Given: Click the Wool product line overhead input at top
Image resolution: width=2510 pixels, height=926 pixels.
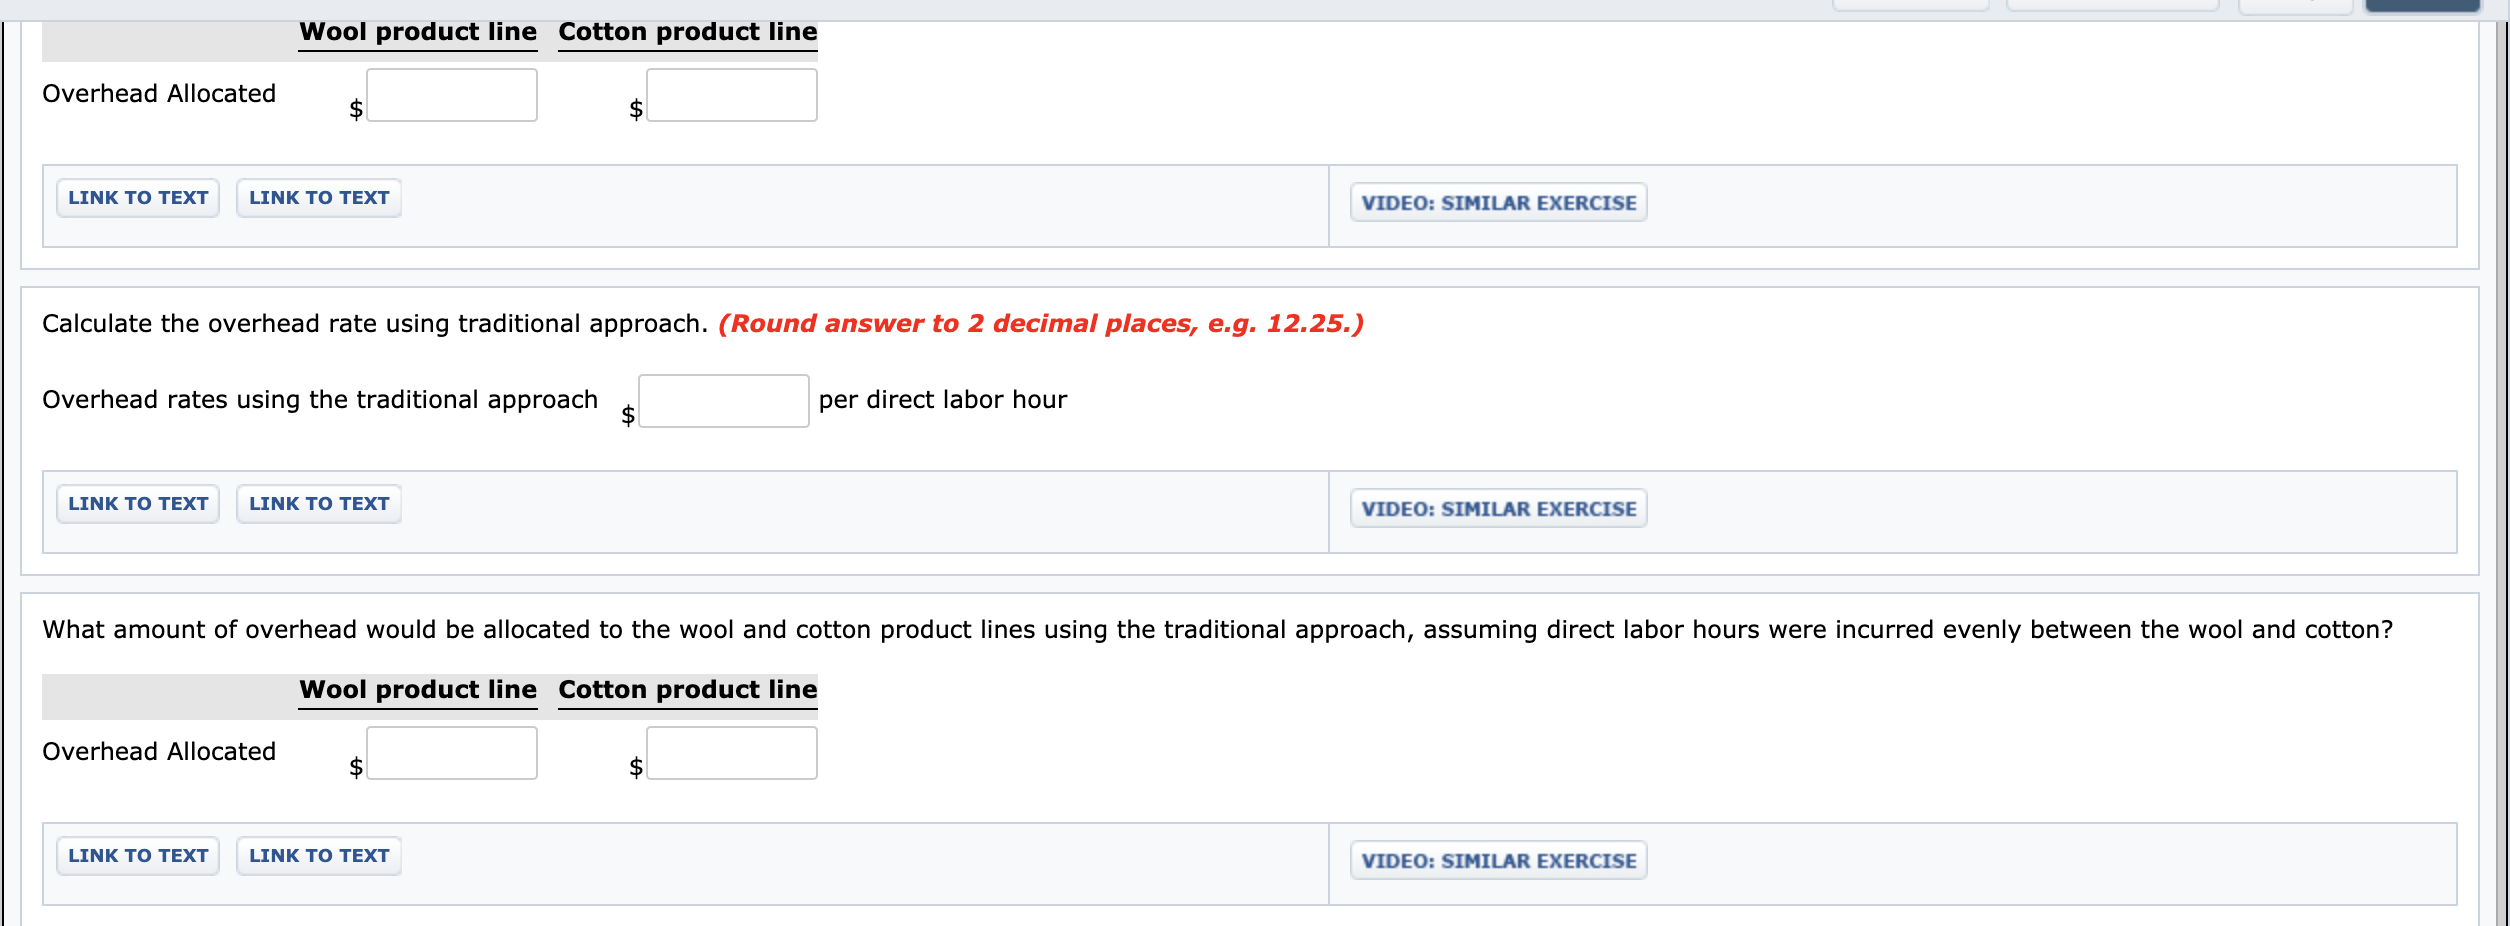Looking at the screenshot, I should (x=451, y=95).
